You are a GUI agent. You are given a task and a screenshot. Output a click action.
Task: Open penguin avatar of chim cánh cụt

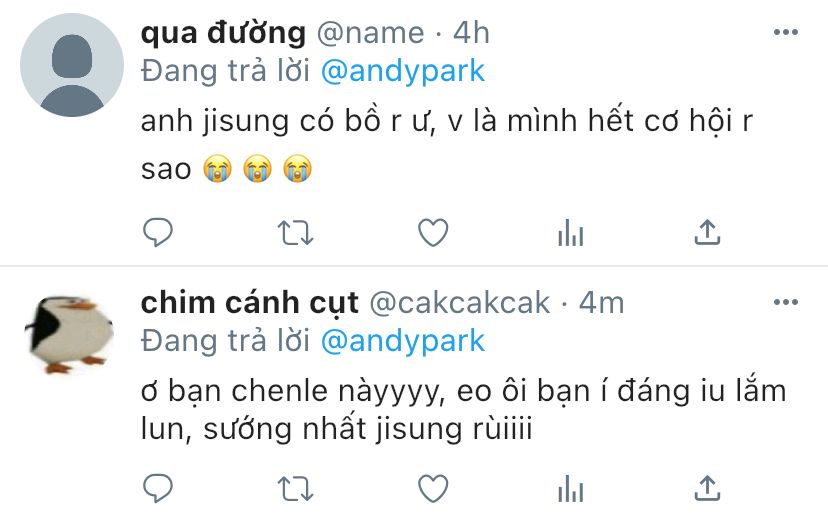click(x=70, y=334)
